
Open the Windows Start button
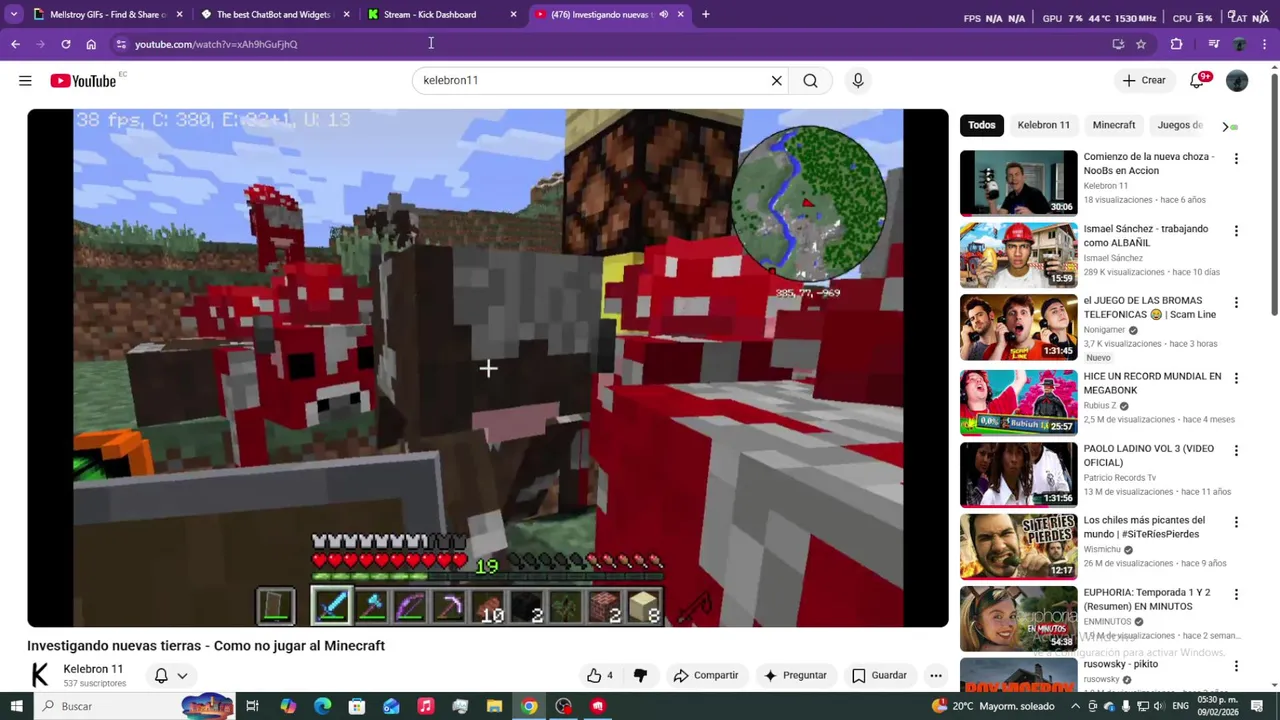coord(16,706)
